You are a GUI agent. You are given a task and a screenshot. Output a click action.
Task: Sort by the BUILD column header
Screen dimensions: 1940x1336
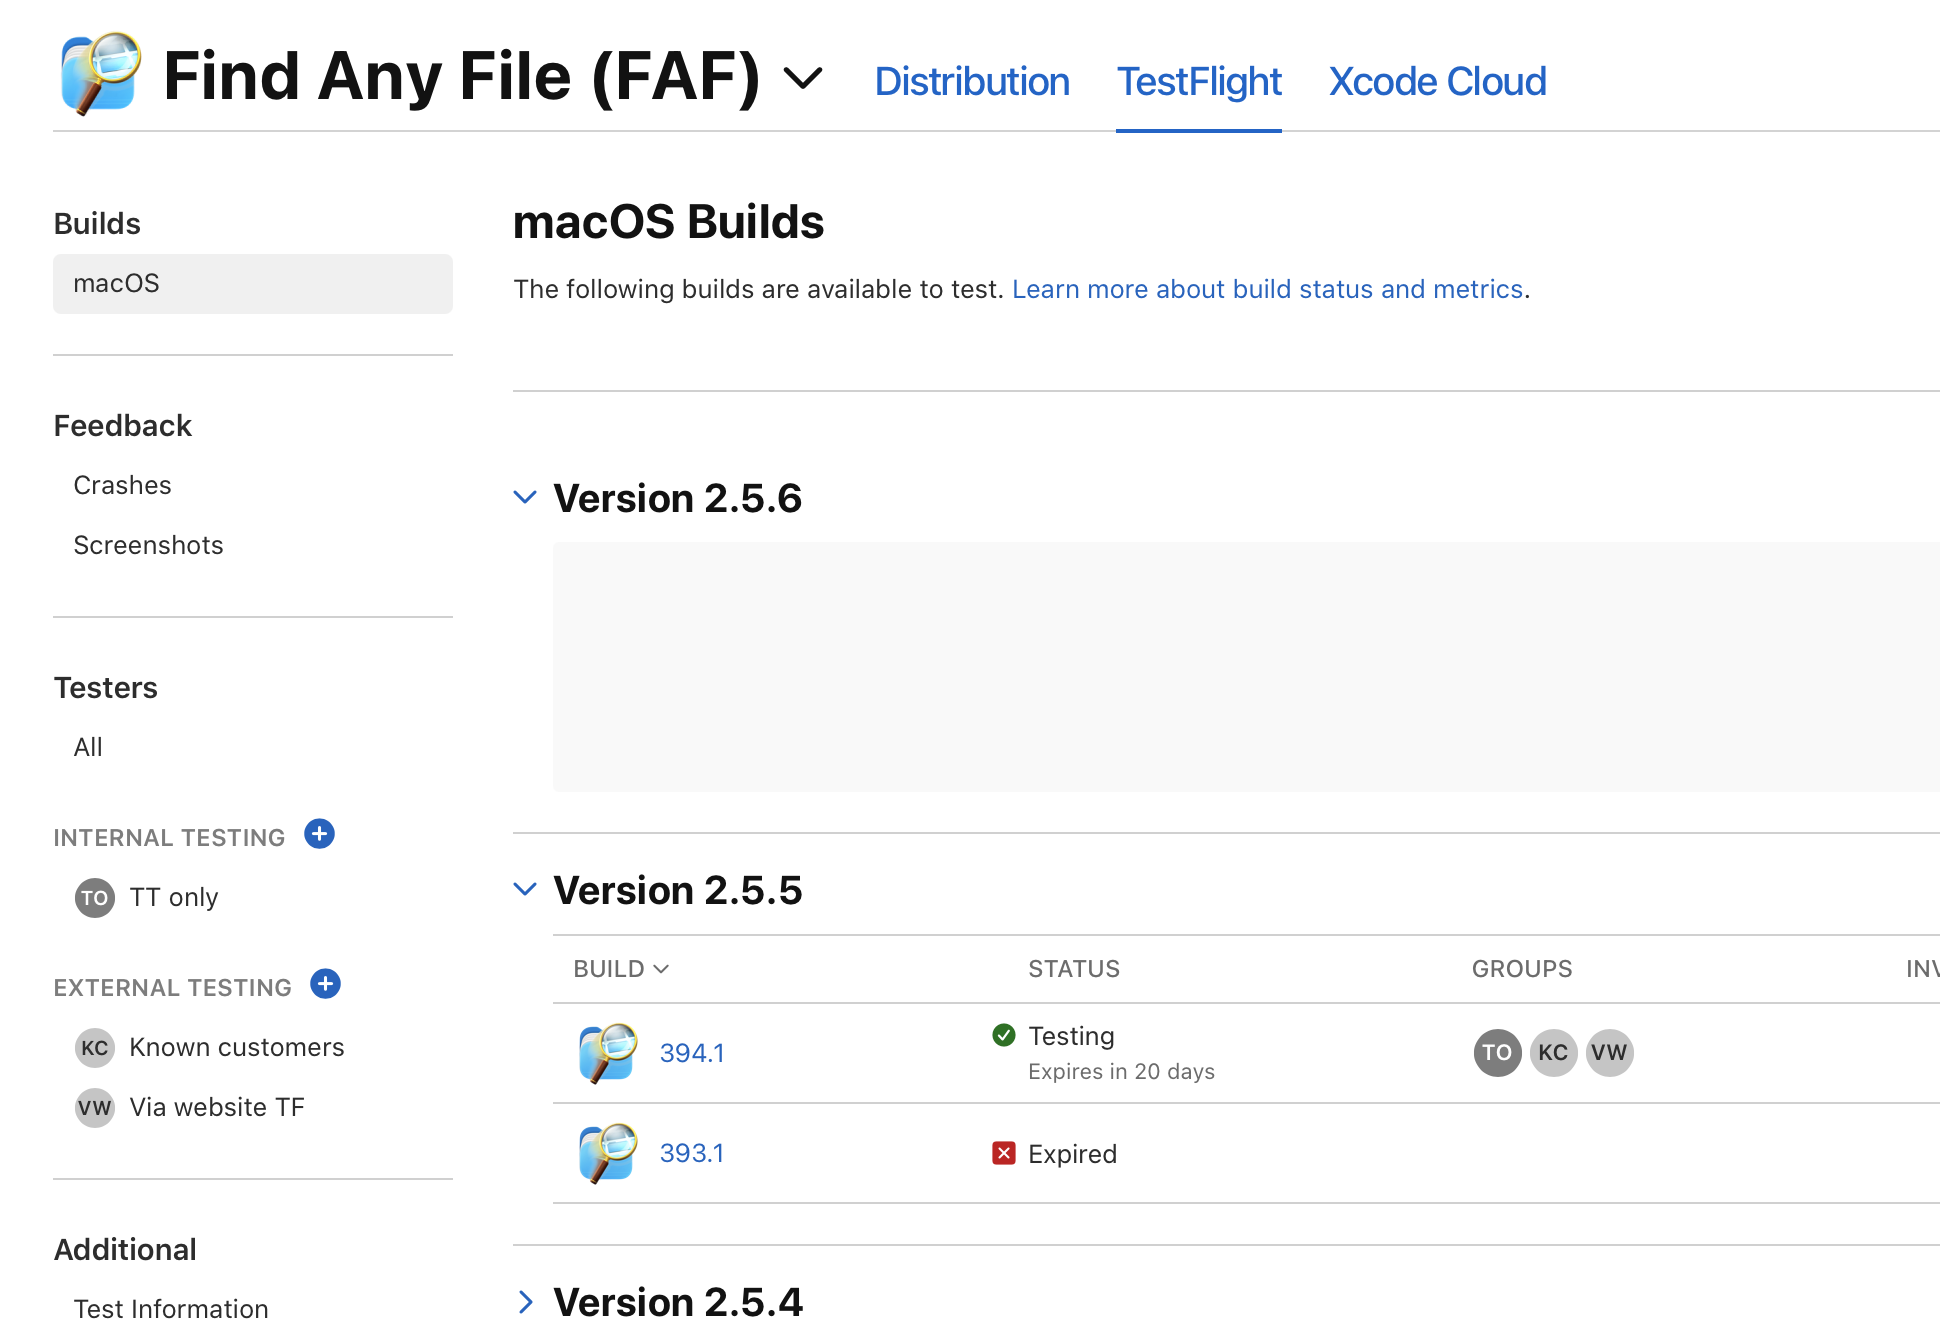(x=621, y=969)
